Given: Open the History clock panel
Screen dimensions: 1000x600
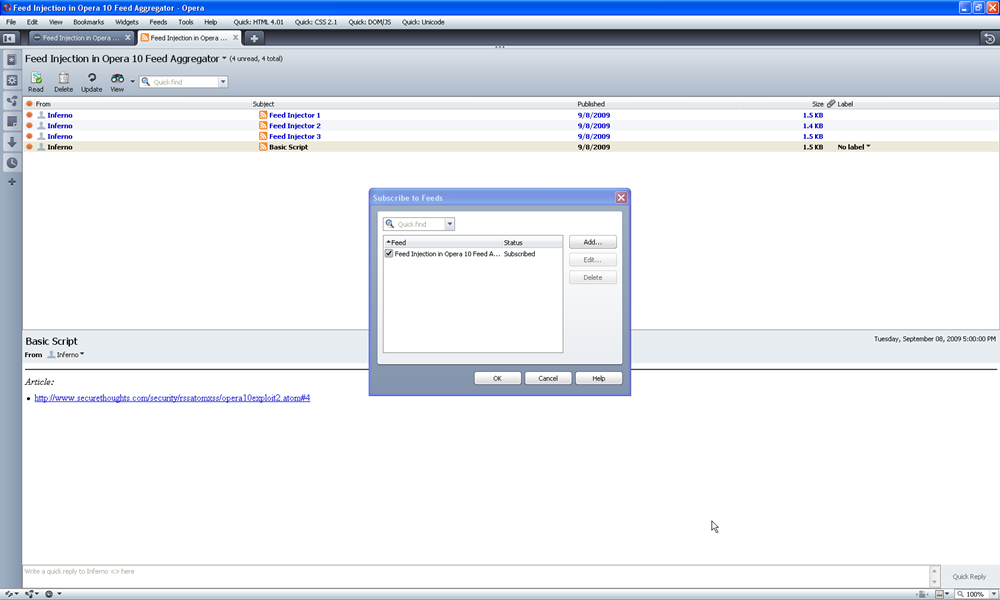Looking at the screenshot, I should coord(11,163).
